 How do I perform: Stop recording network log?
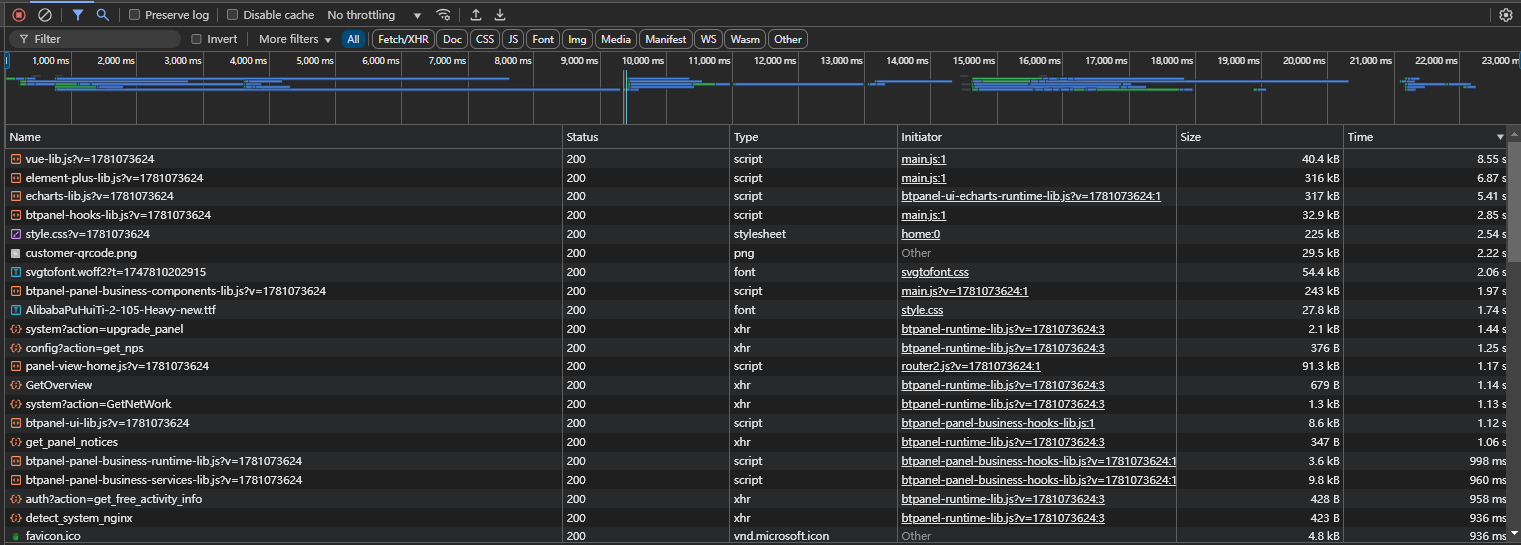click(18, 15)
